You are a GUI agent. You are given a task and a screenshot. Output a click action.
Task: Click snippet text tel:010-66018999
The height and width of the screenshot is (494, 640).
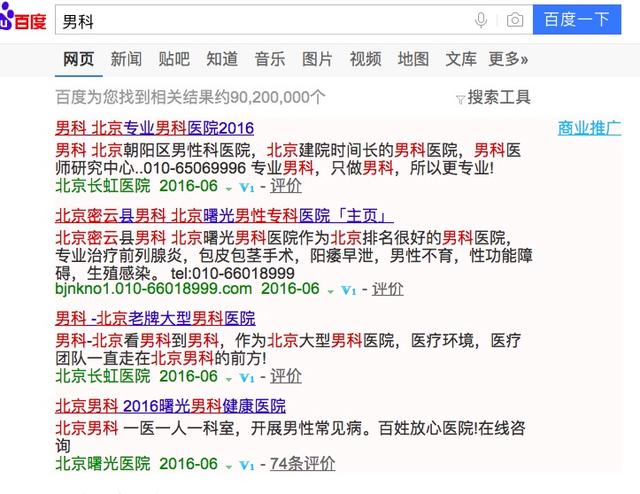pyautogui.click(x=233, y=273)
